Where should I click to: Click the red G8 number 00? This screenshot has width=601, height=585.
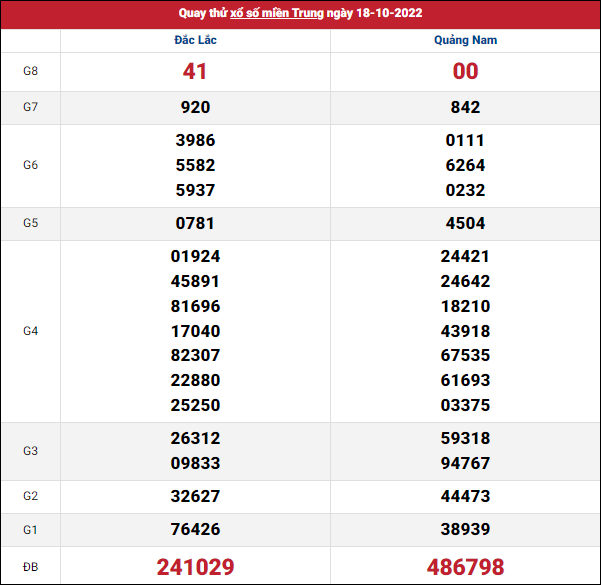pos(465,71)
